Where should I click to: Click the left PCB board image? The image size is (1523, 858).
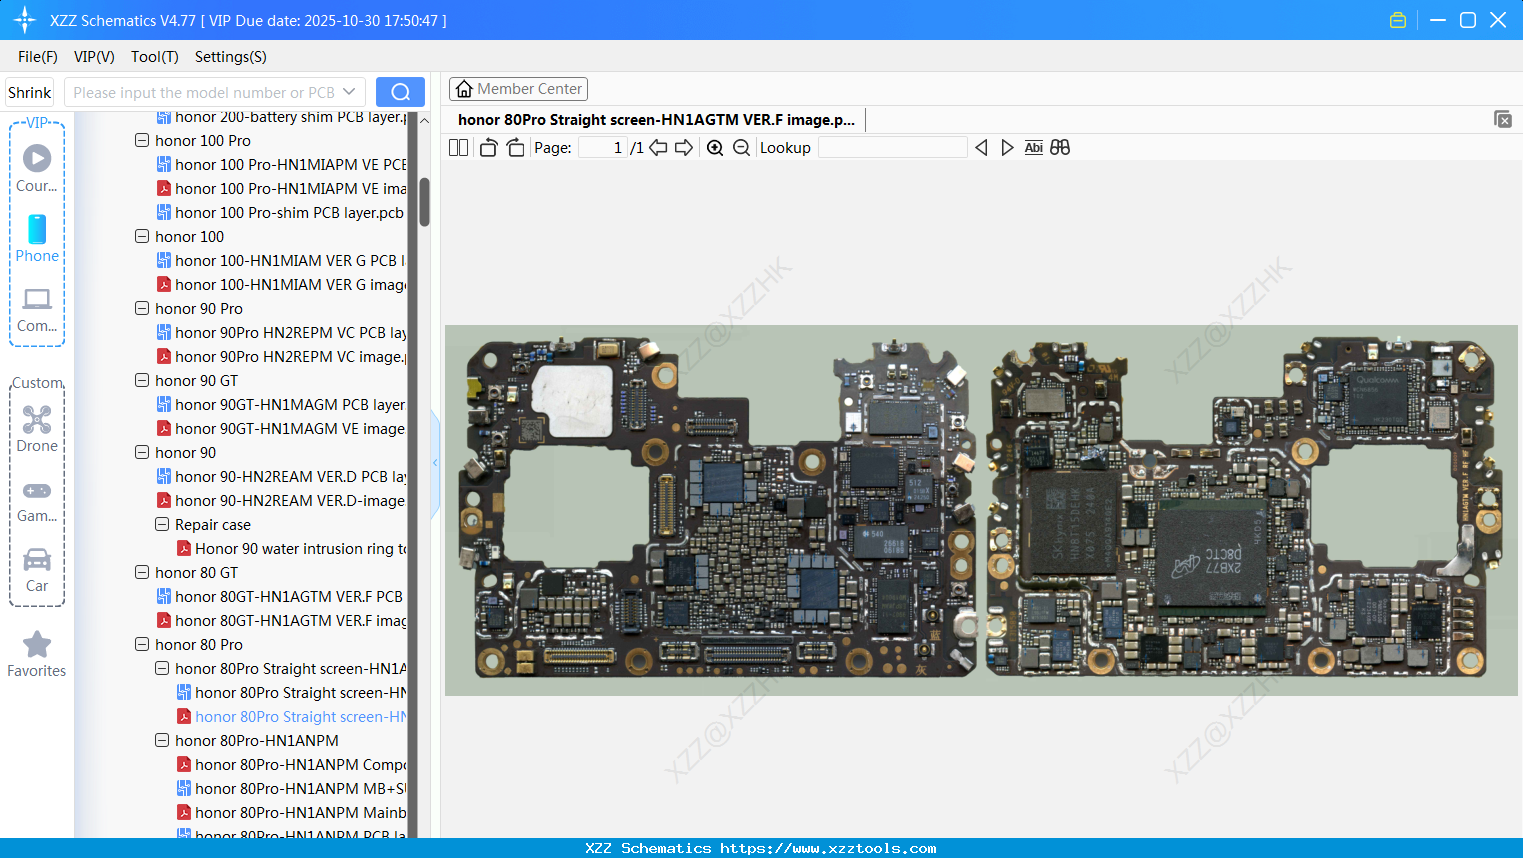click(718, 509)
